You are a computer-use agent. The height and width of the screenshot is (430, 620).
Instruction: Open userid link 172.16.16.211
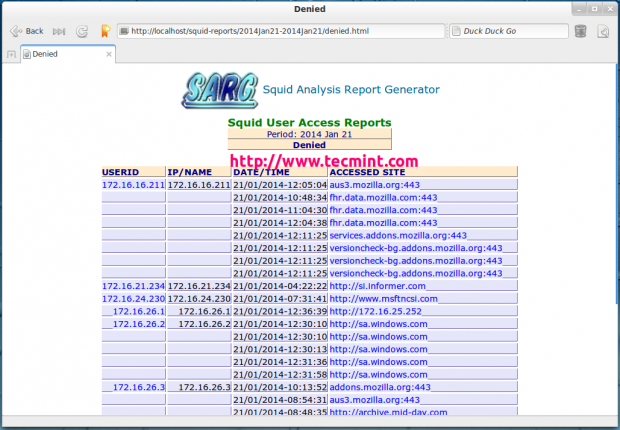[x=133, y=185]
